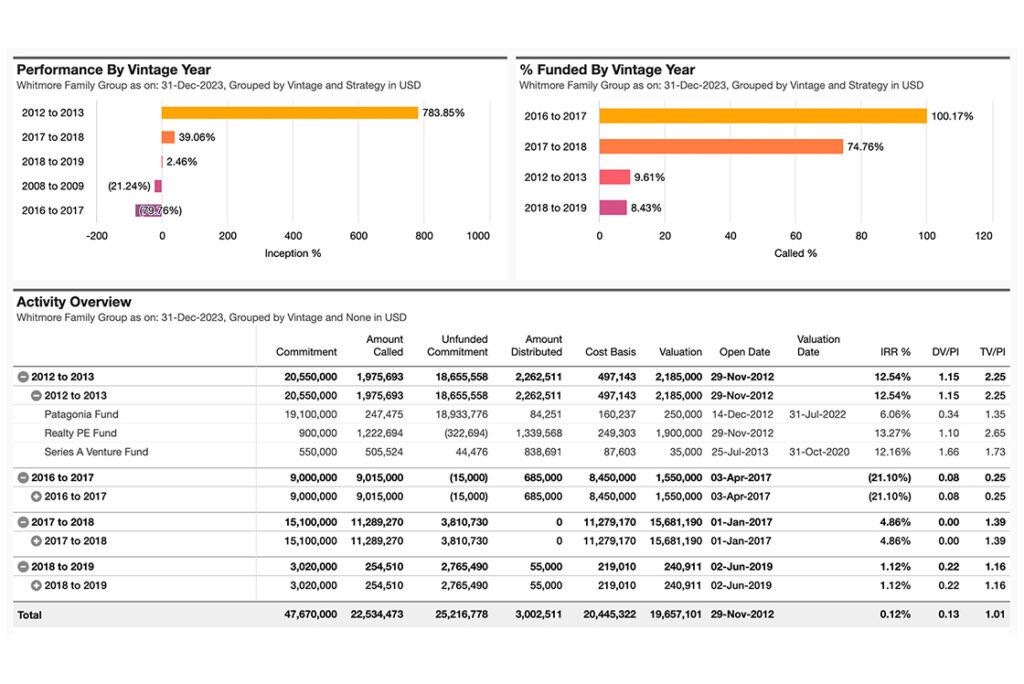The height and width of the screenshot is (684, 1024).
Task: Collapse the top-level 2017 to 2018 group
Action: click(22, 523)
